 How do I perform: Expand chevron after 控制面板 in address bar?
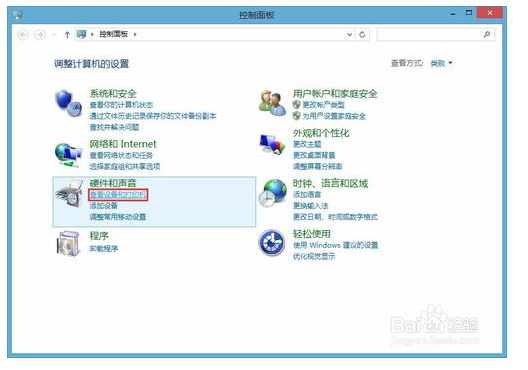pyautogui.click(x=135, y=34)
